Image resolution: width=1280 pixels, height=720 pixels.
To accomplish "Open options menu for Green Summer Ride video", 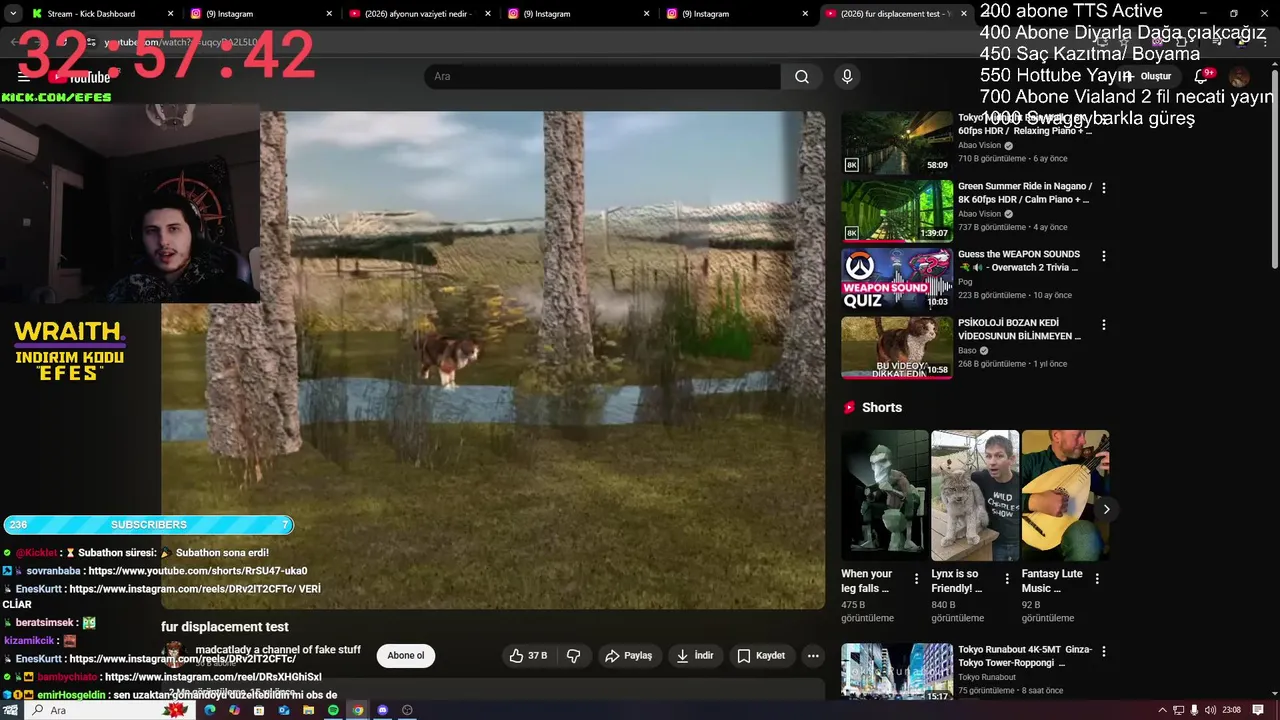I will click(x=1104, y=188).
